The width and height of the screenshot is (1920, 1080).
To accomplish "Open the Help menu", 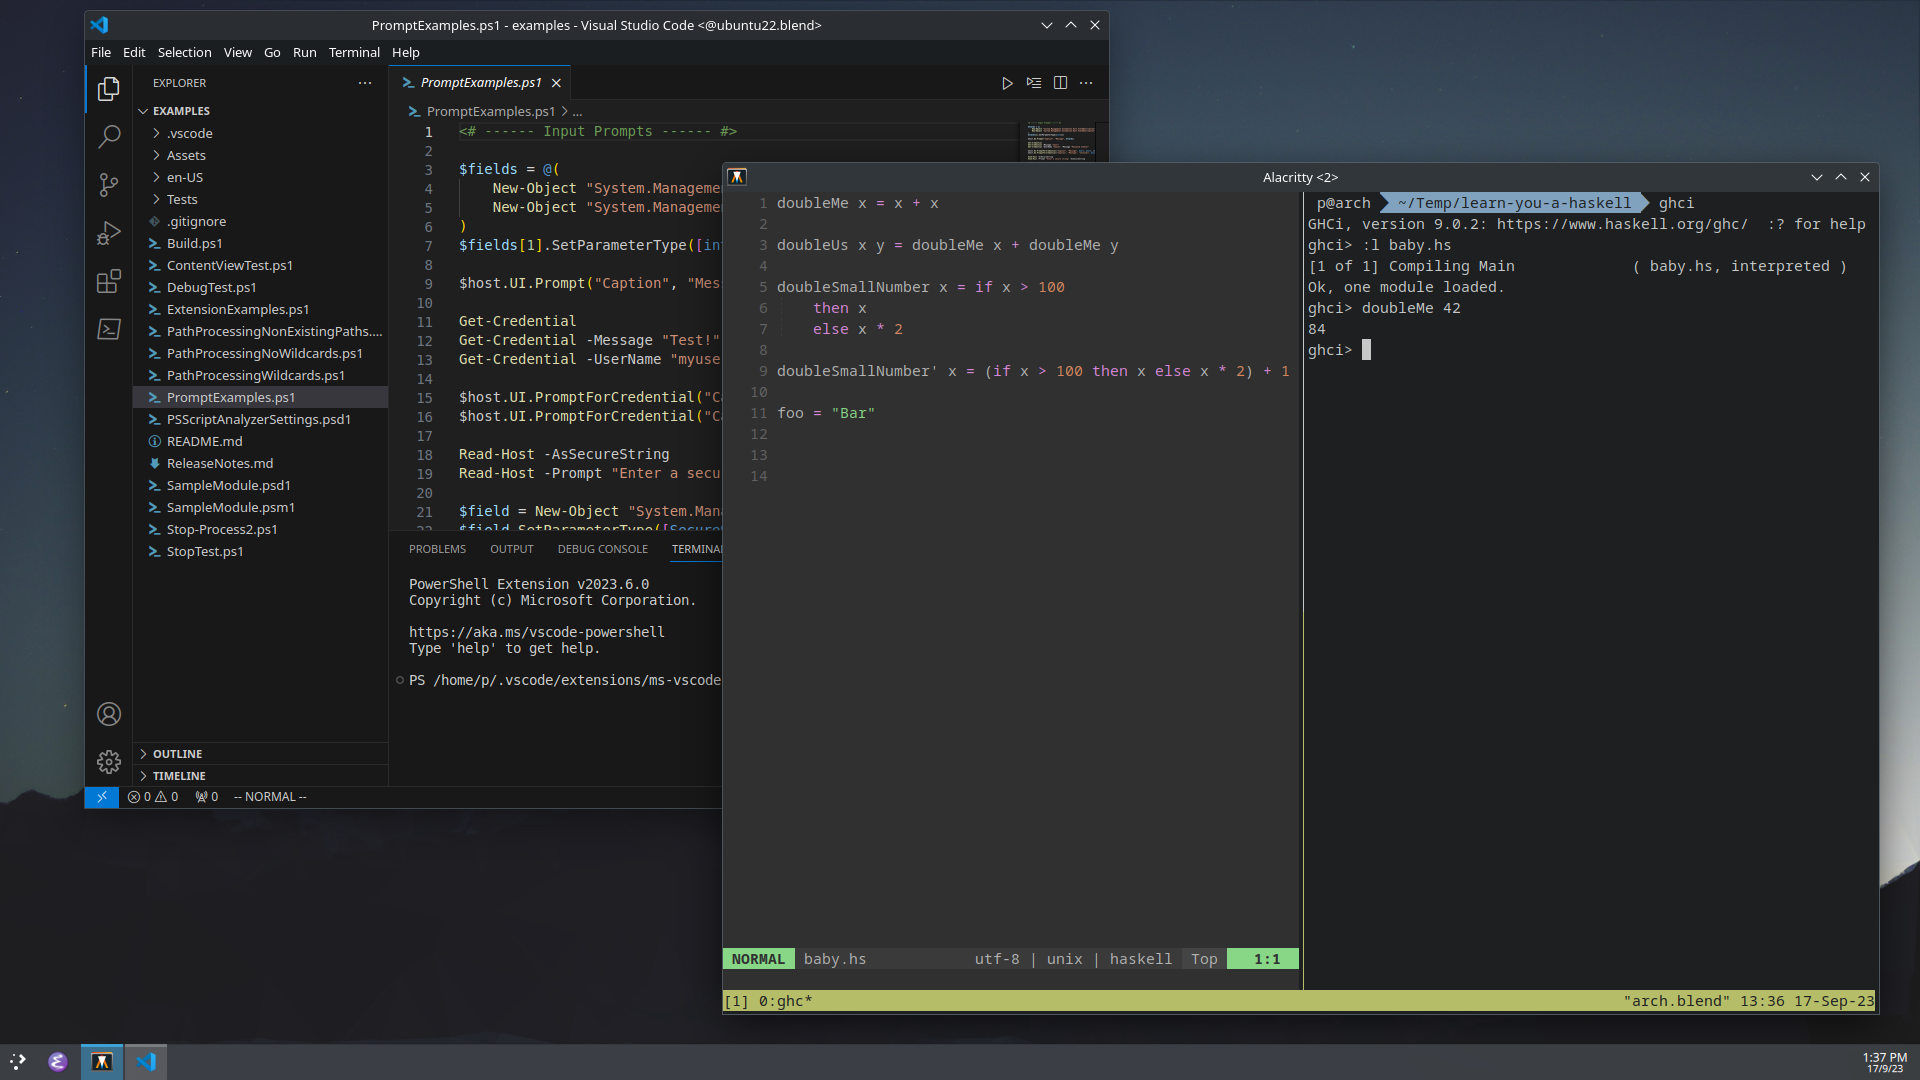I will pyautogui.click(x=406, y=52).
